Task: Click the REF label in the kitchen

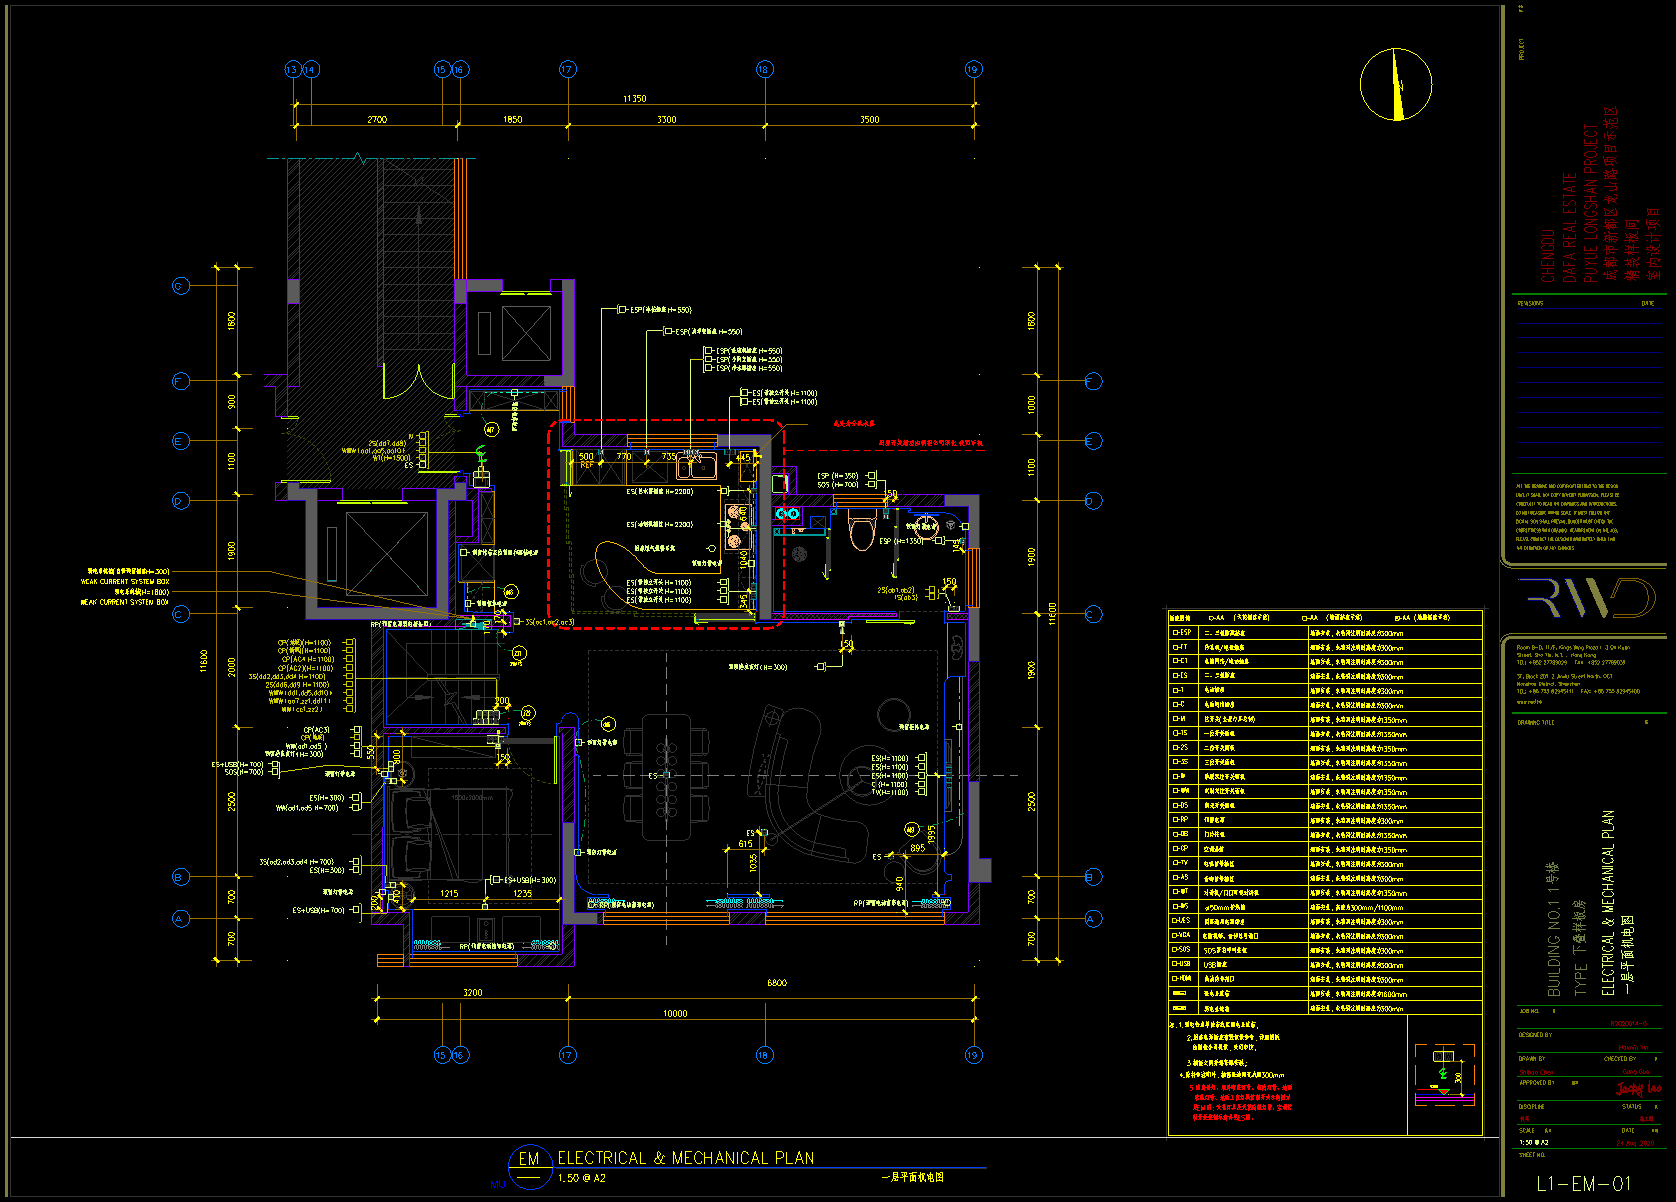Action: (587, 465)
